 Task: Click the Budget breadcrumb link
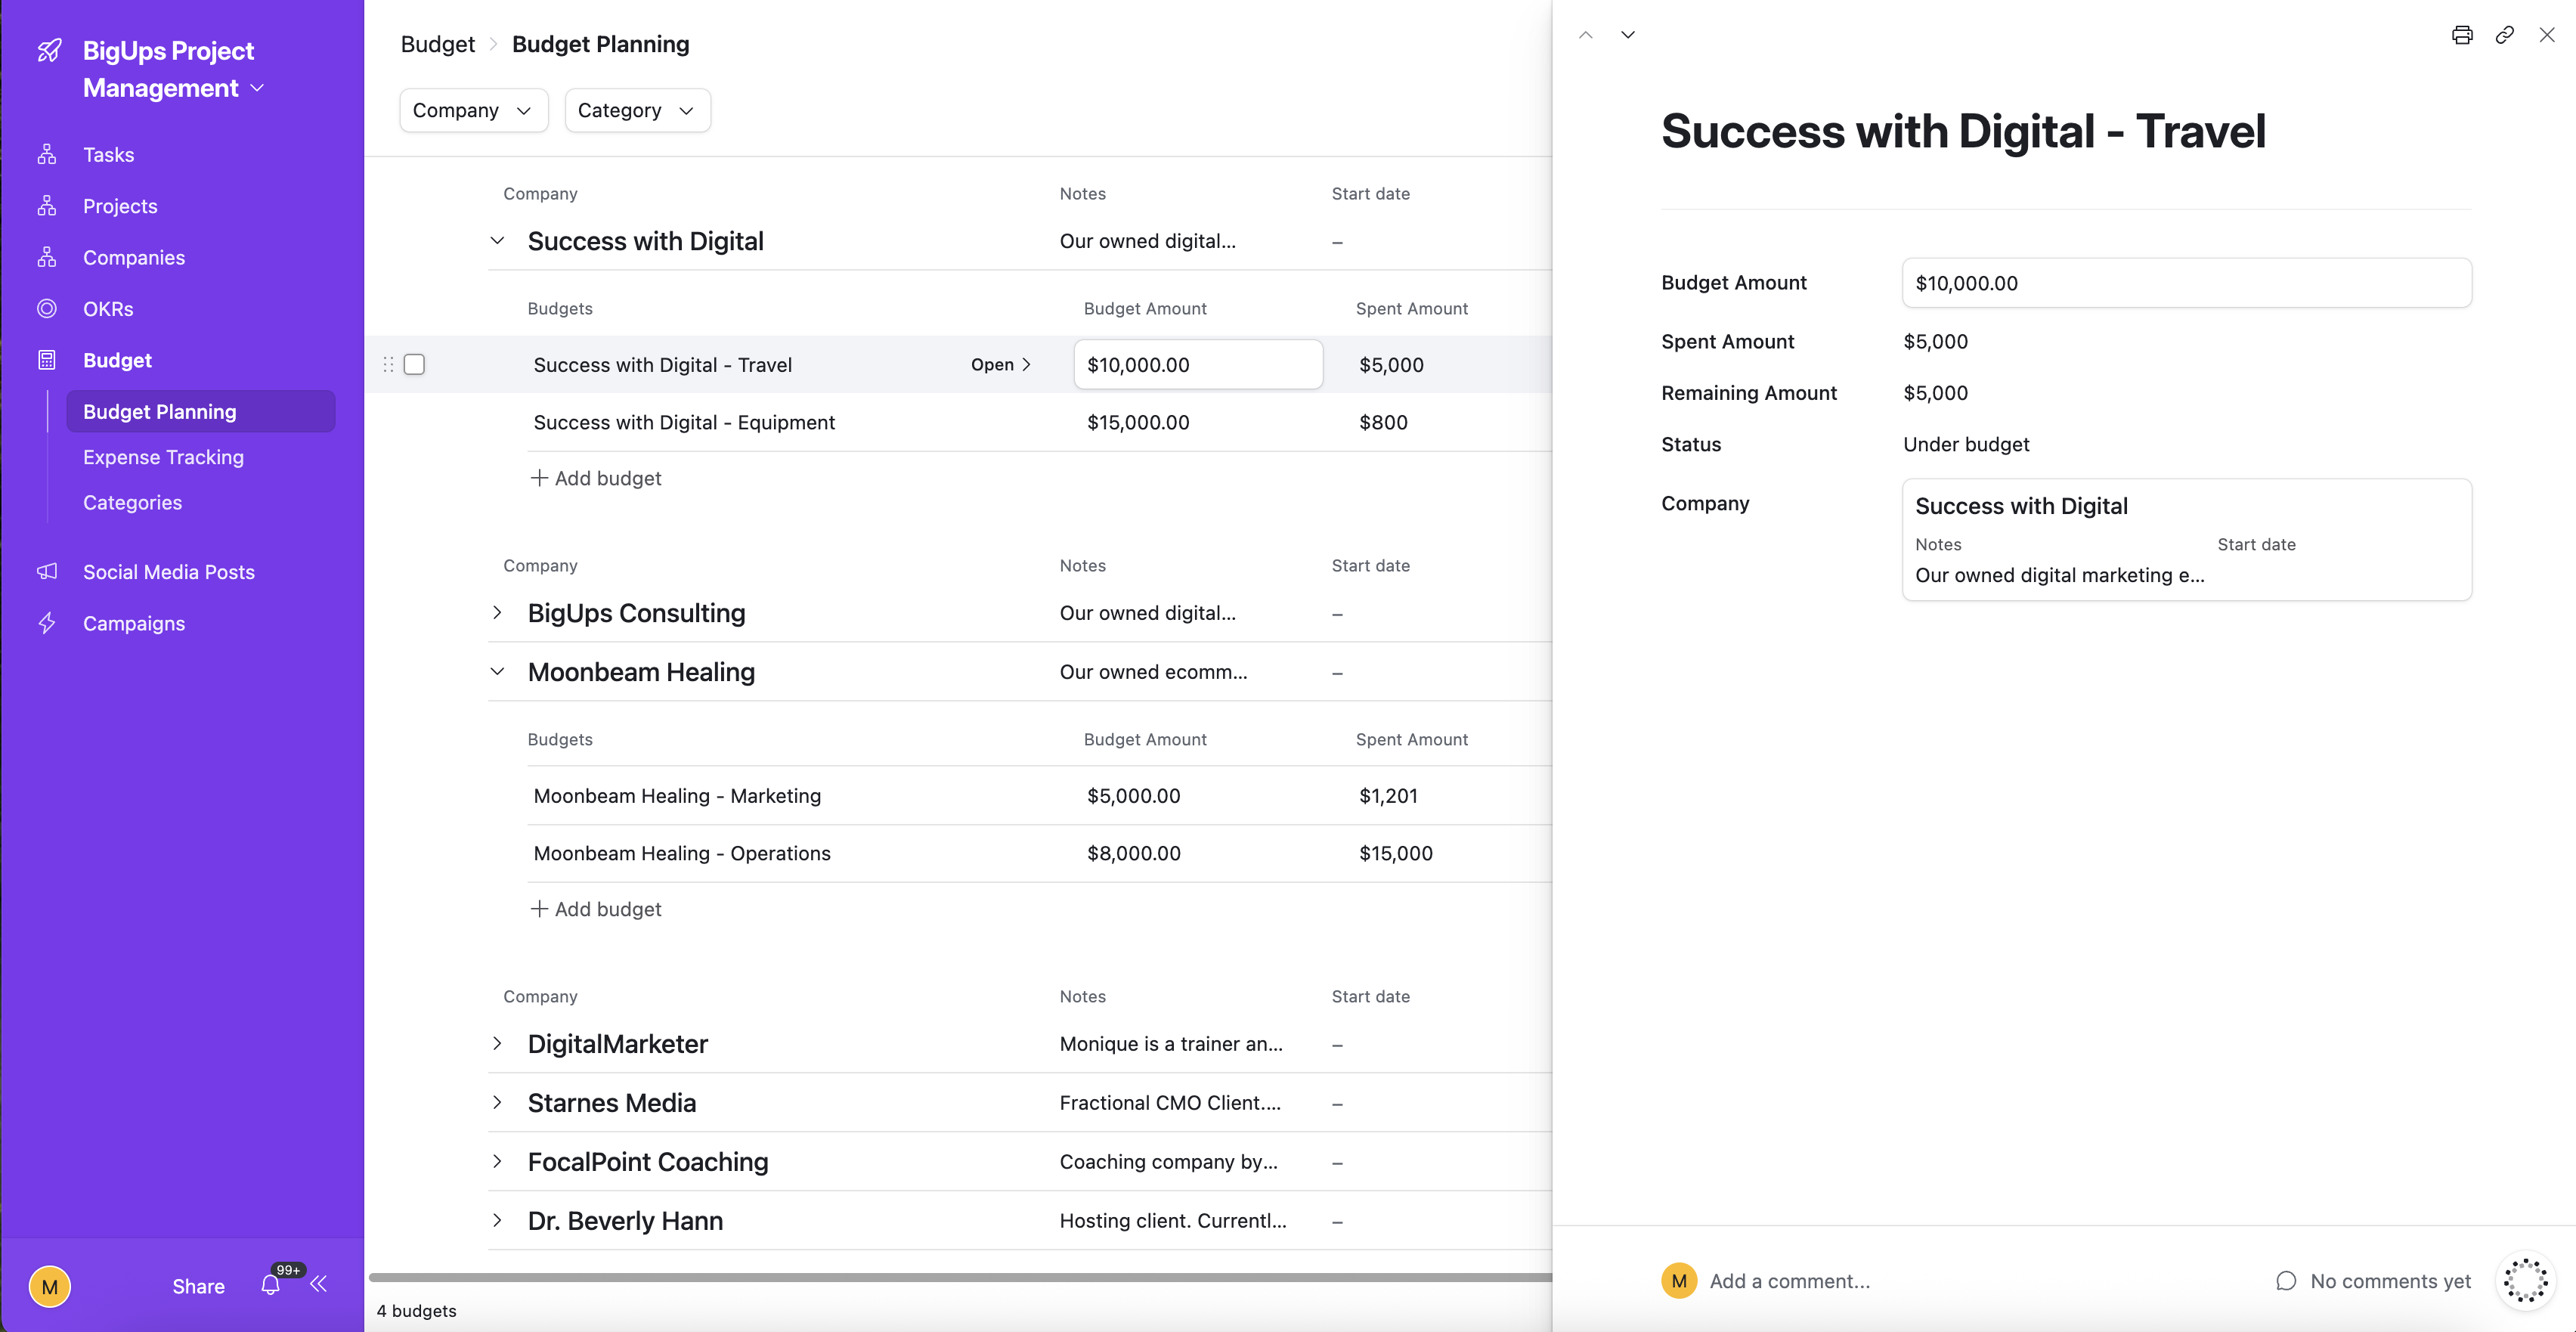437,44
